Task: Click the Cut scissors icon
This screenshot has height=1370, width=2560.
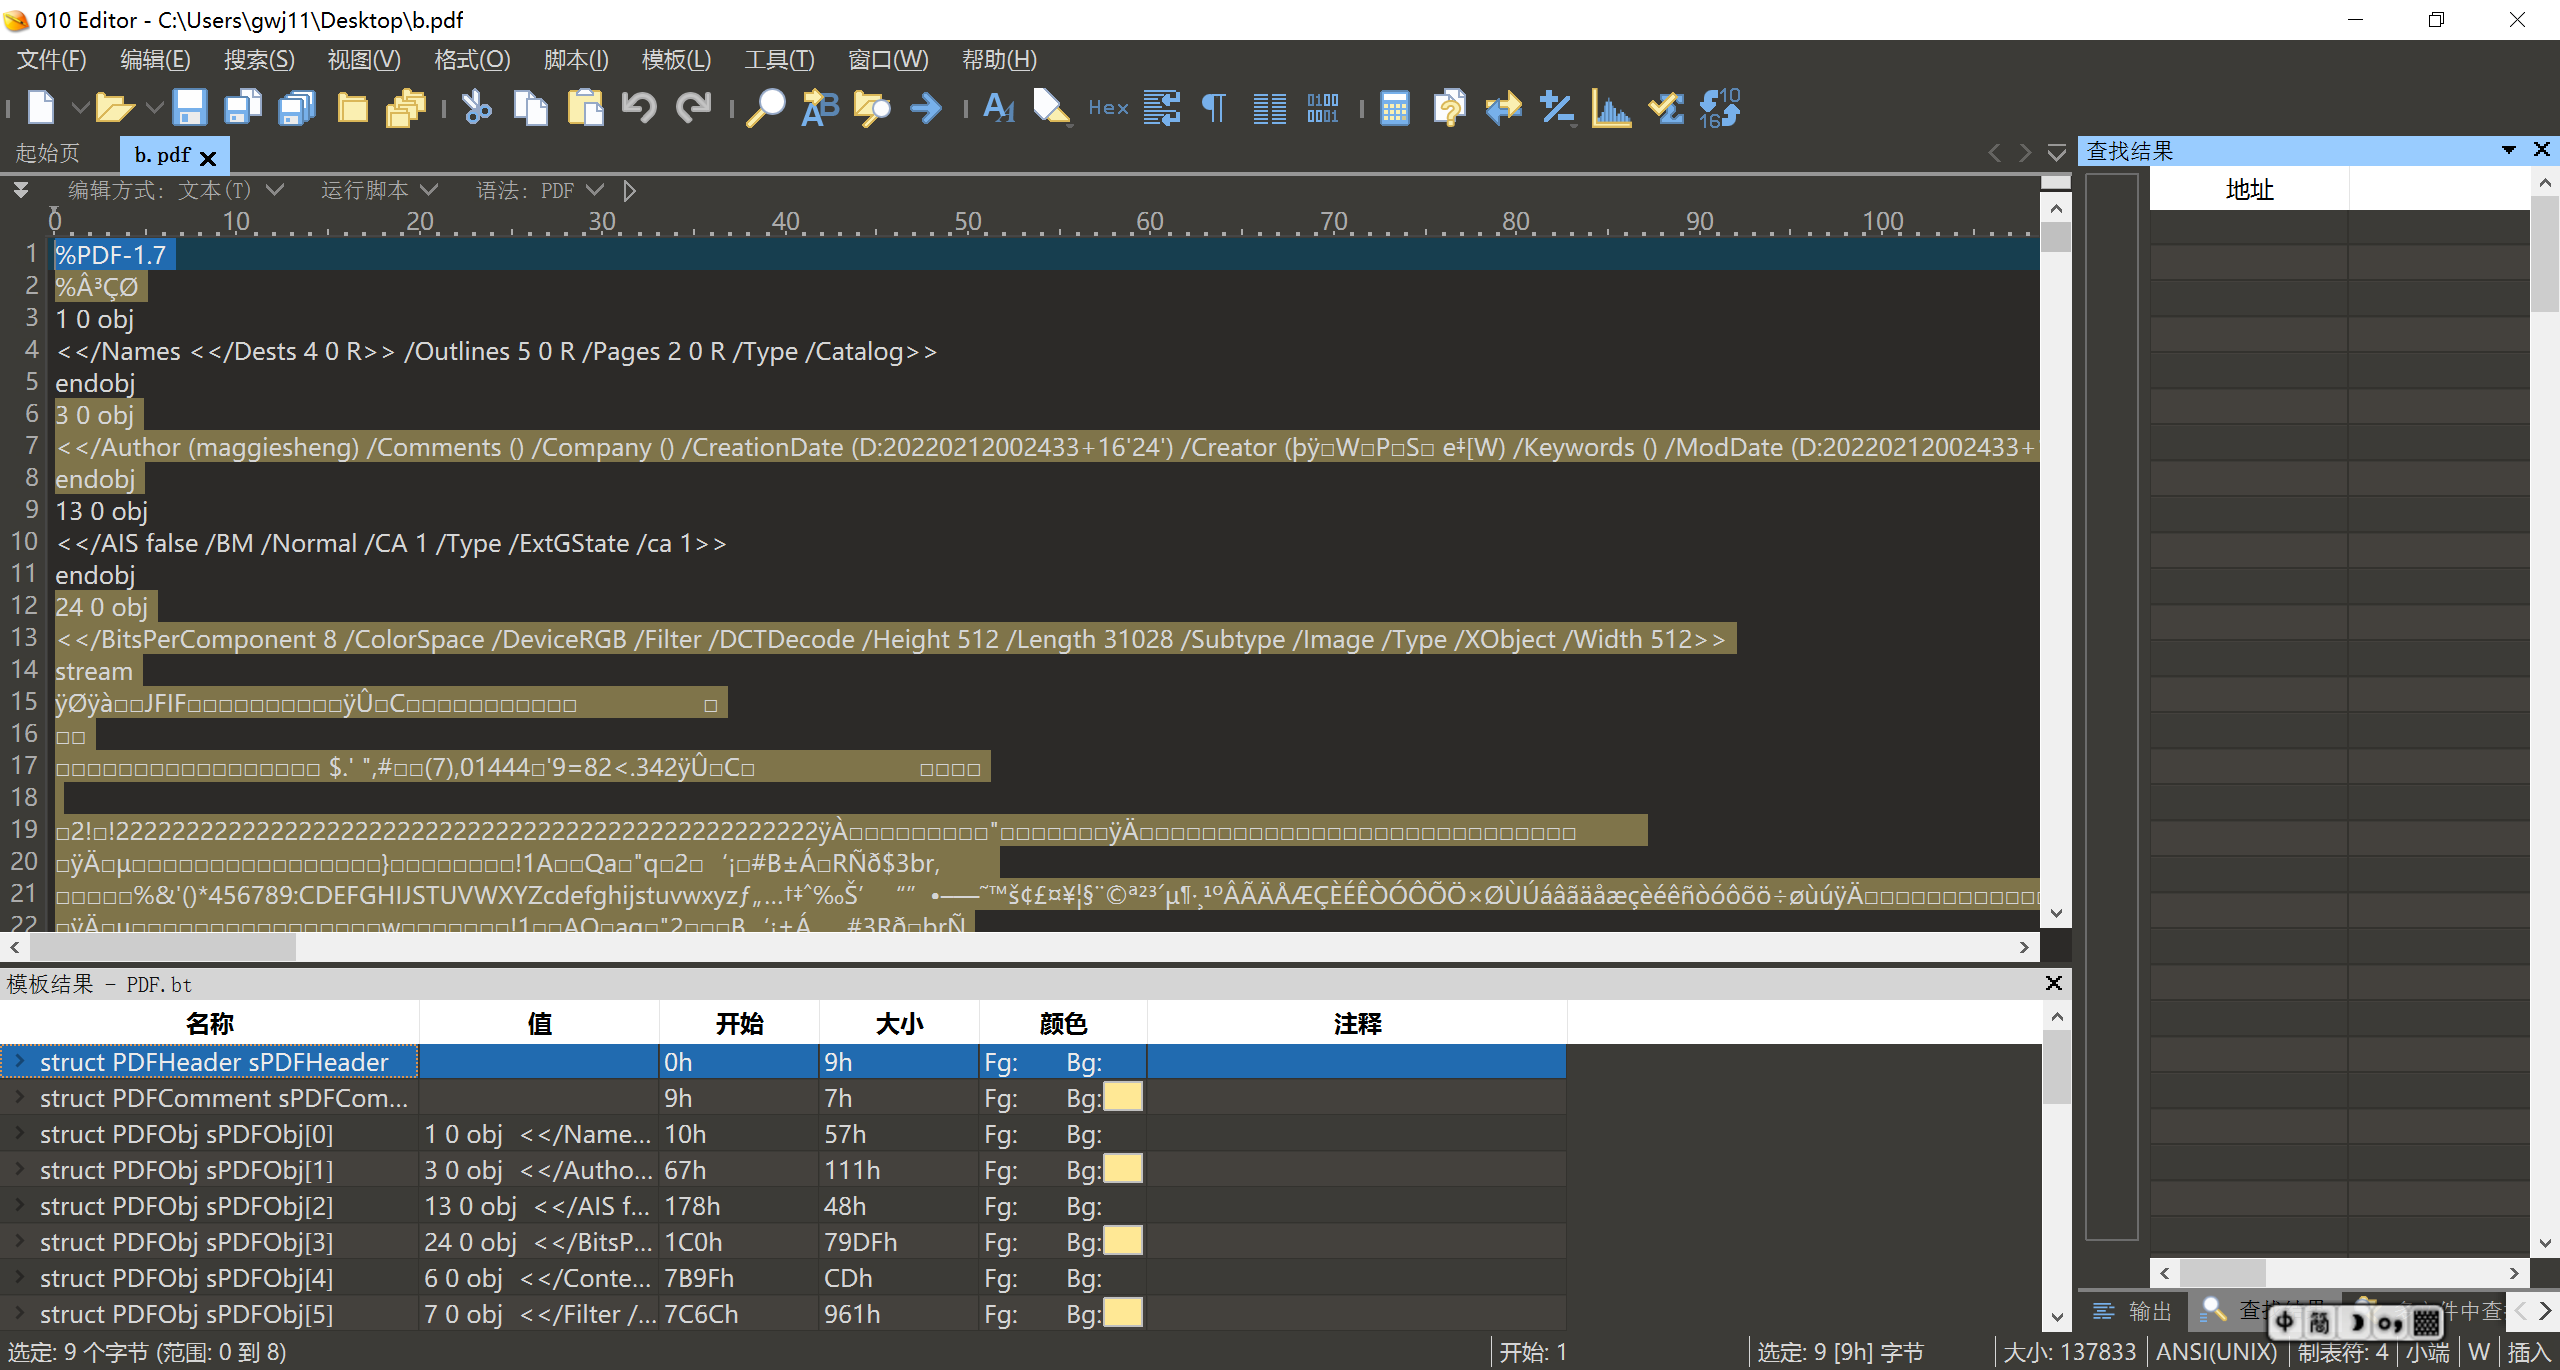Action: [477, 107]
